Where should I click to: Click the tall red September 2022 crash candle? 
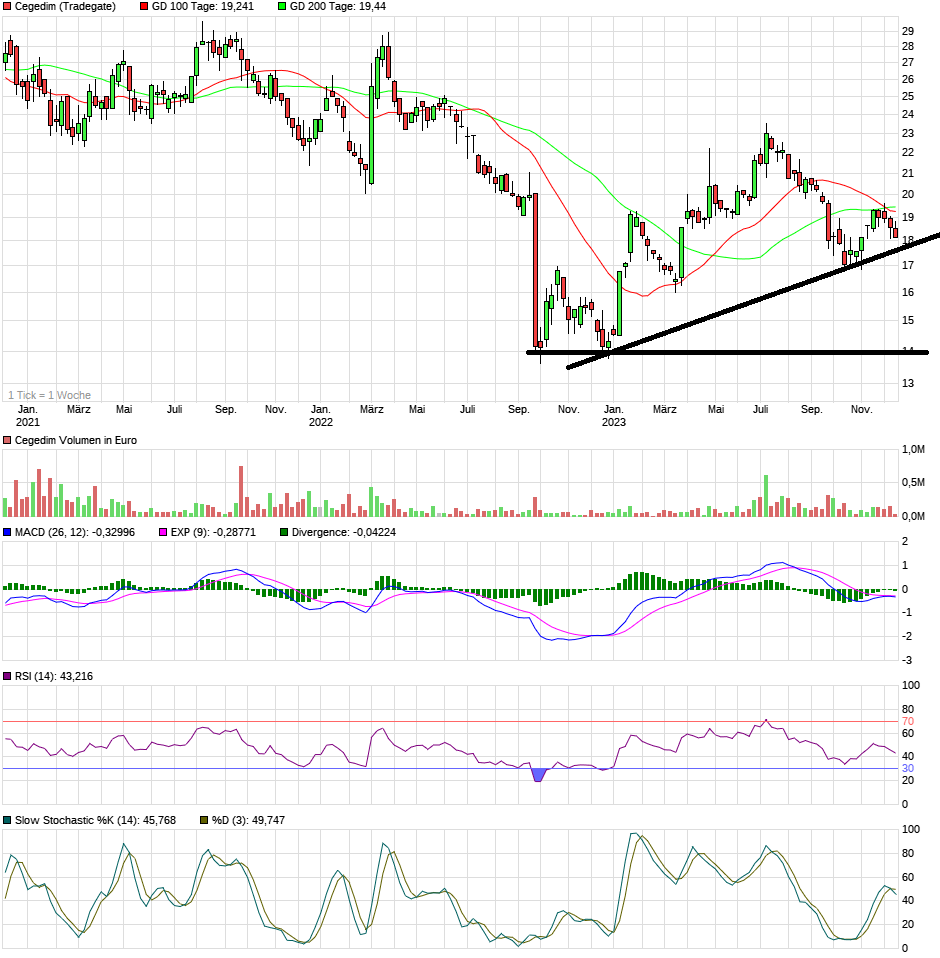(x=536, y=271)
